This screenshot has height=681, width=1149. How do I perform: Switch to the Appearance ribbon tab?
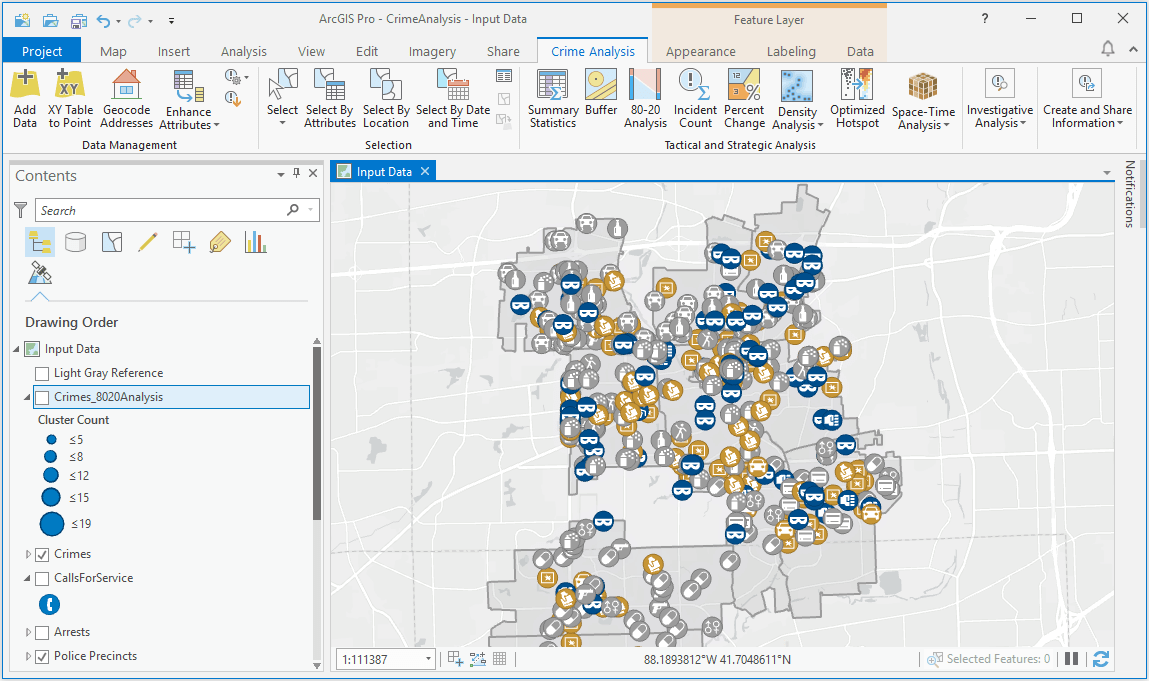pyautogui.click(x=700, y=50)
